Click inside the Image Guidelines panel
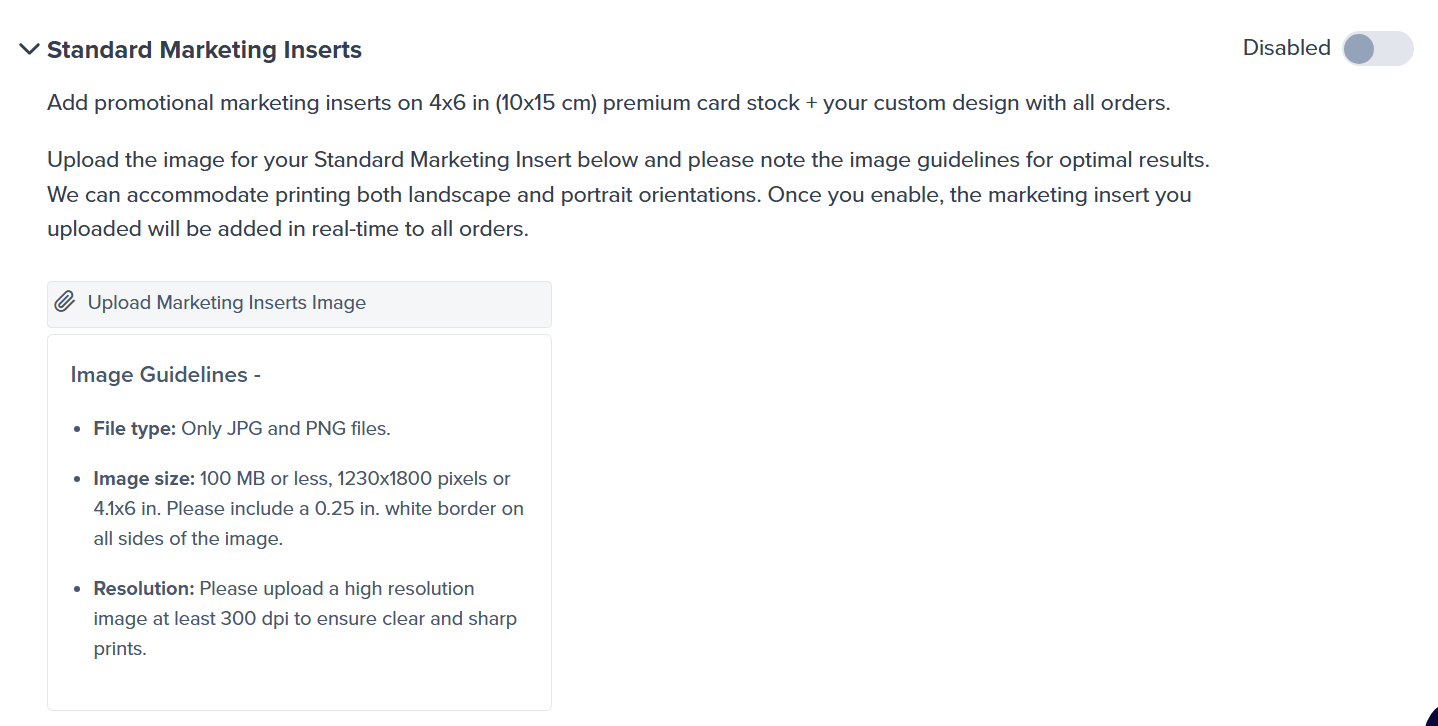Image resolution: width=1438 pixels, height=726 pixels. (298, 520)
